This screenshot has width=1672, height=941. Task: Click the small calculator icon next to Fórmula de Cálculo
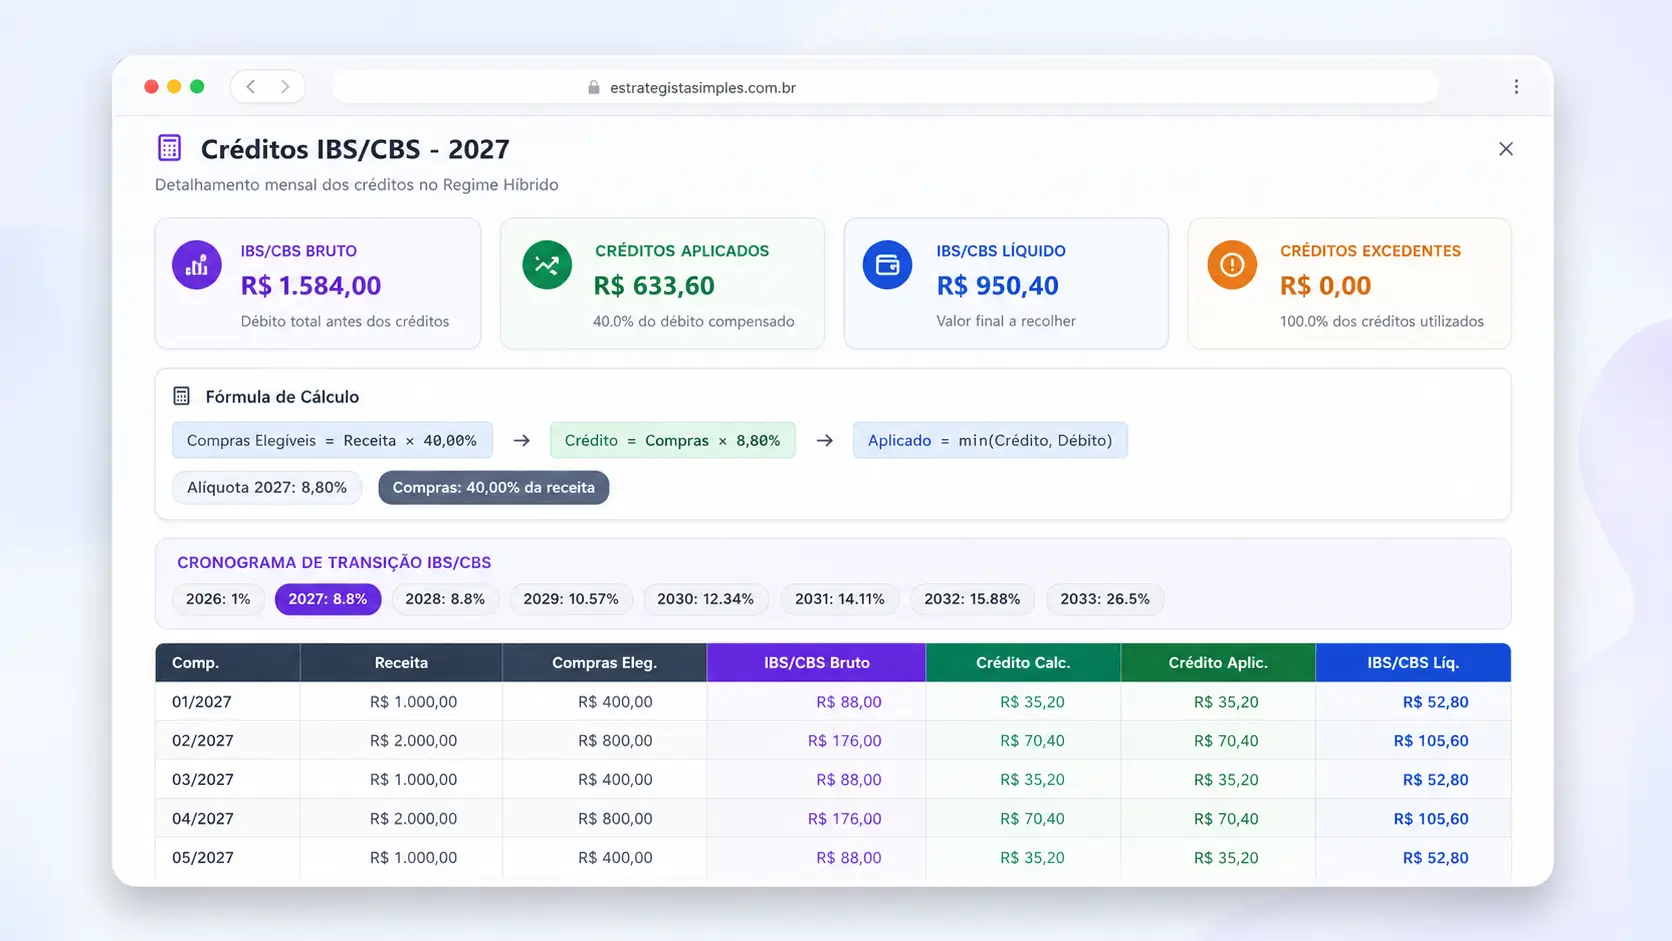[x=181, y=396]
